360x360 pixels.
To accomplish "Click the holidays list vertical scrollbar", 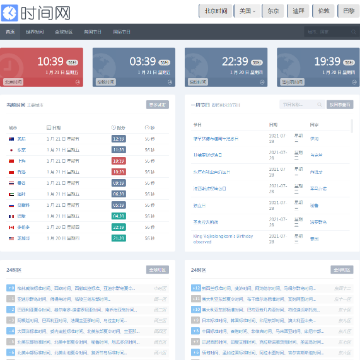I will 352,126.
